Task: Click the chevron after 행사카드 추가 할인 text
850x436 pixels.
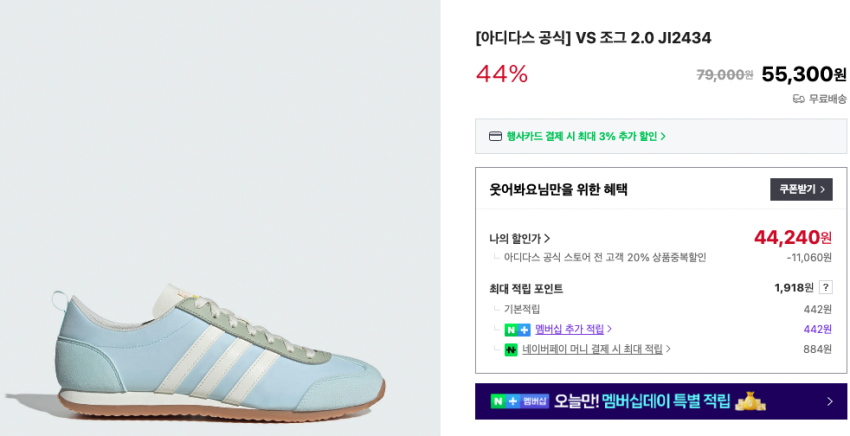Action: pyautogui.click(x=663, y=136)
